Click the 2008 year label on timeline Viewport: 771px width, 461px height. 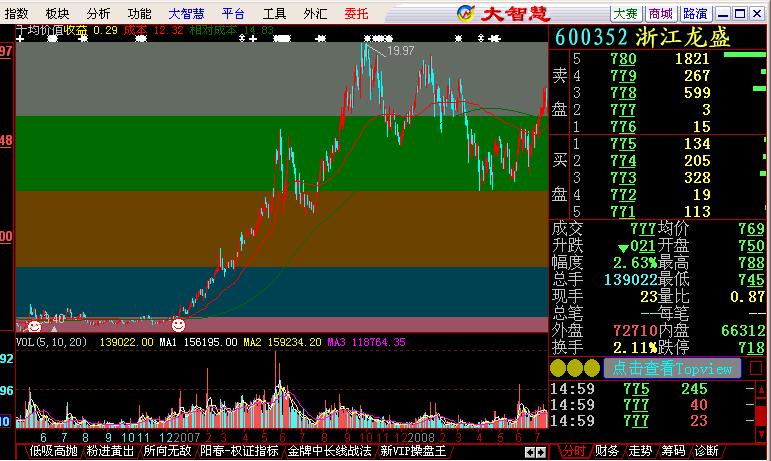[x=421, y=437]
